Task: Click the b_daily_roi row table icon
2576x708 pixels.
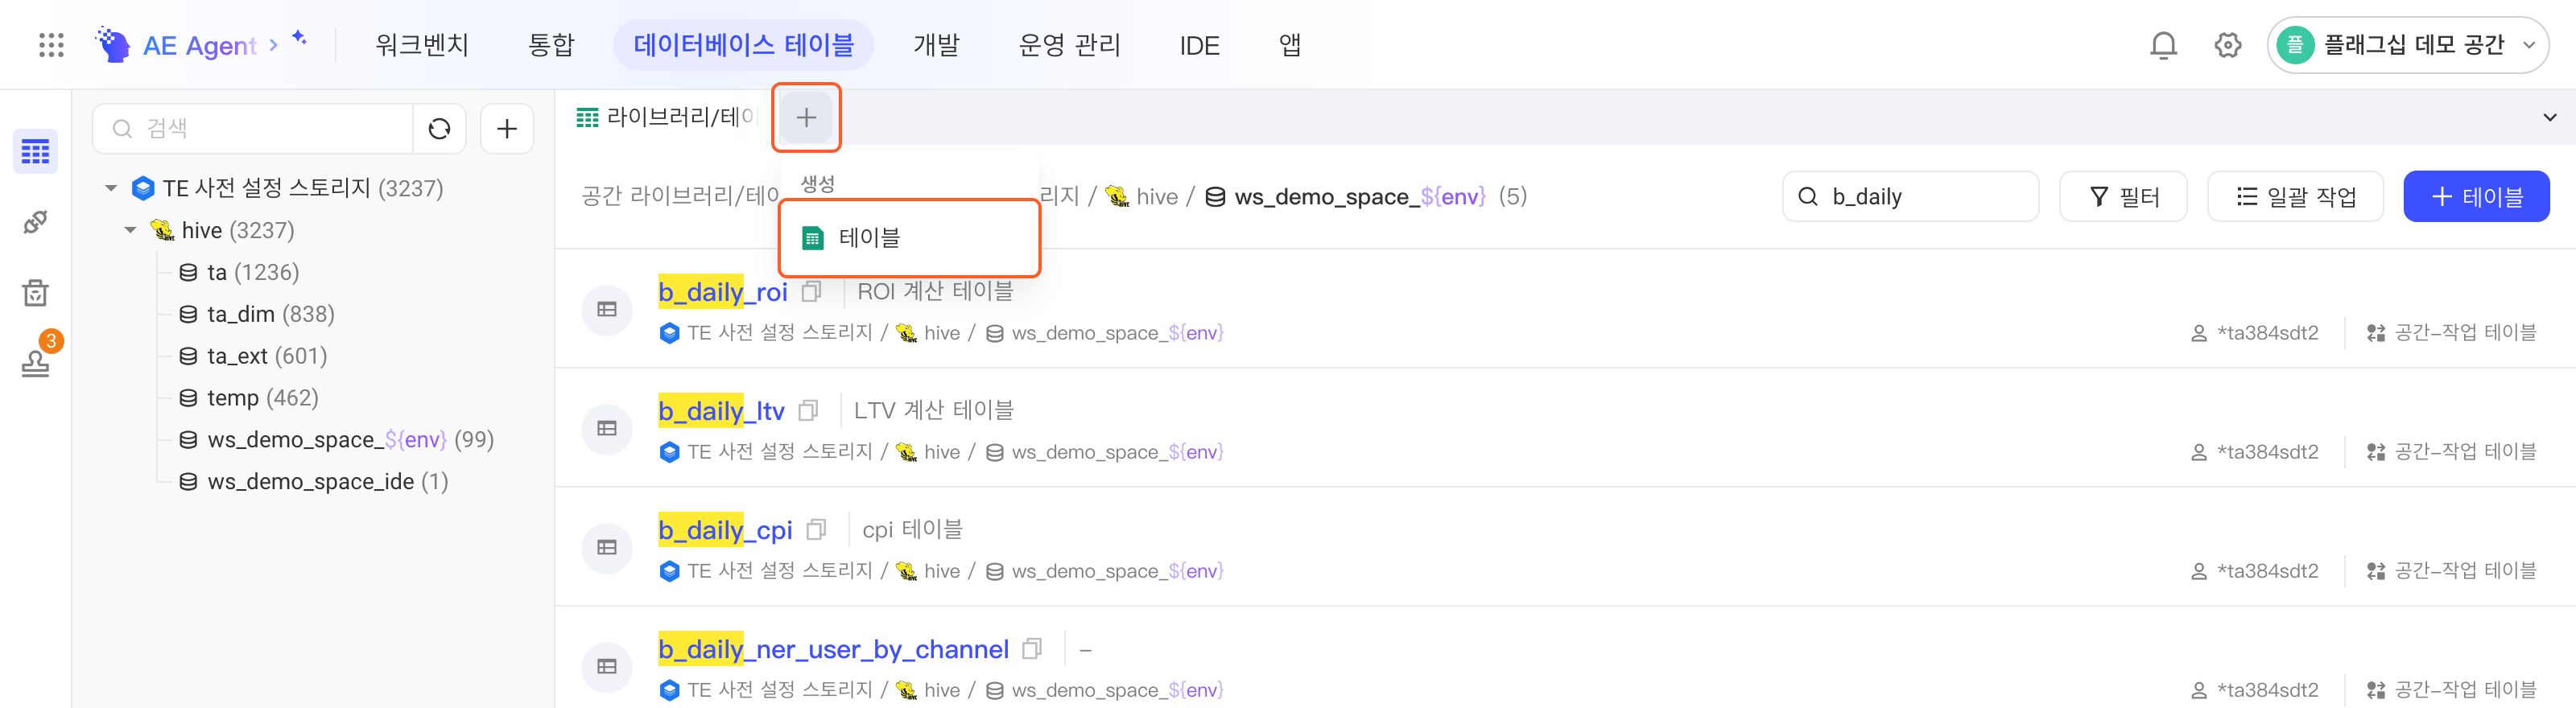Action: point(607,310)
